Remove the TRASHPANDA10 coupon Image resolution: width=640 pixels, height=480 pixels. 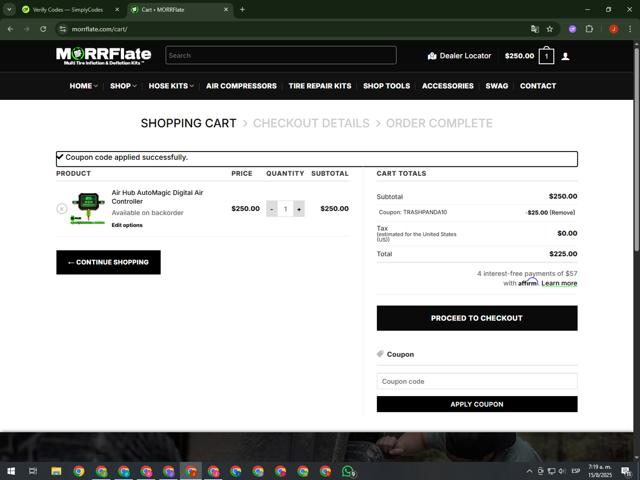(x=562, y=213)
